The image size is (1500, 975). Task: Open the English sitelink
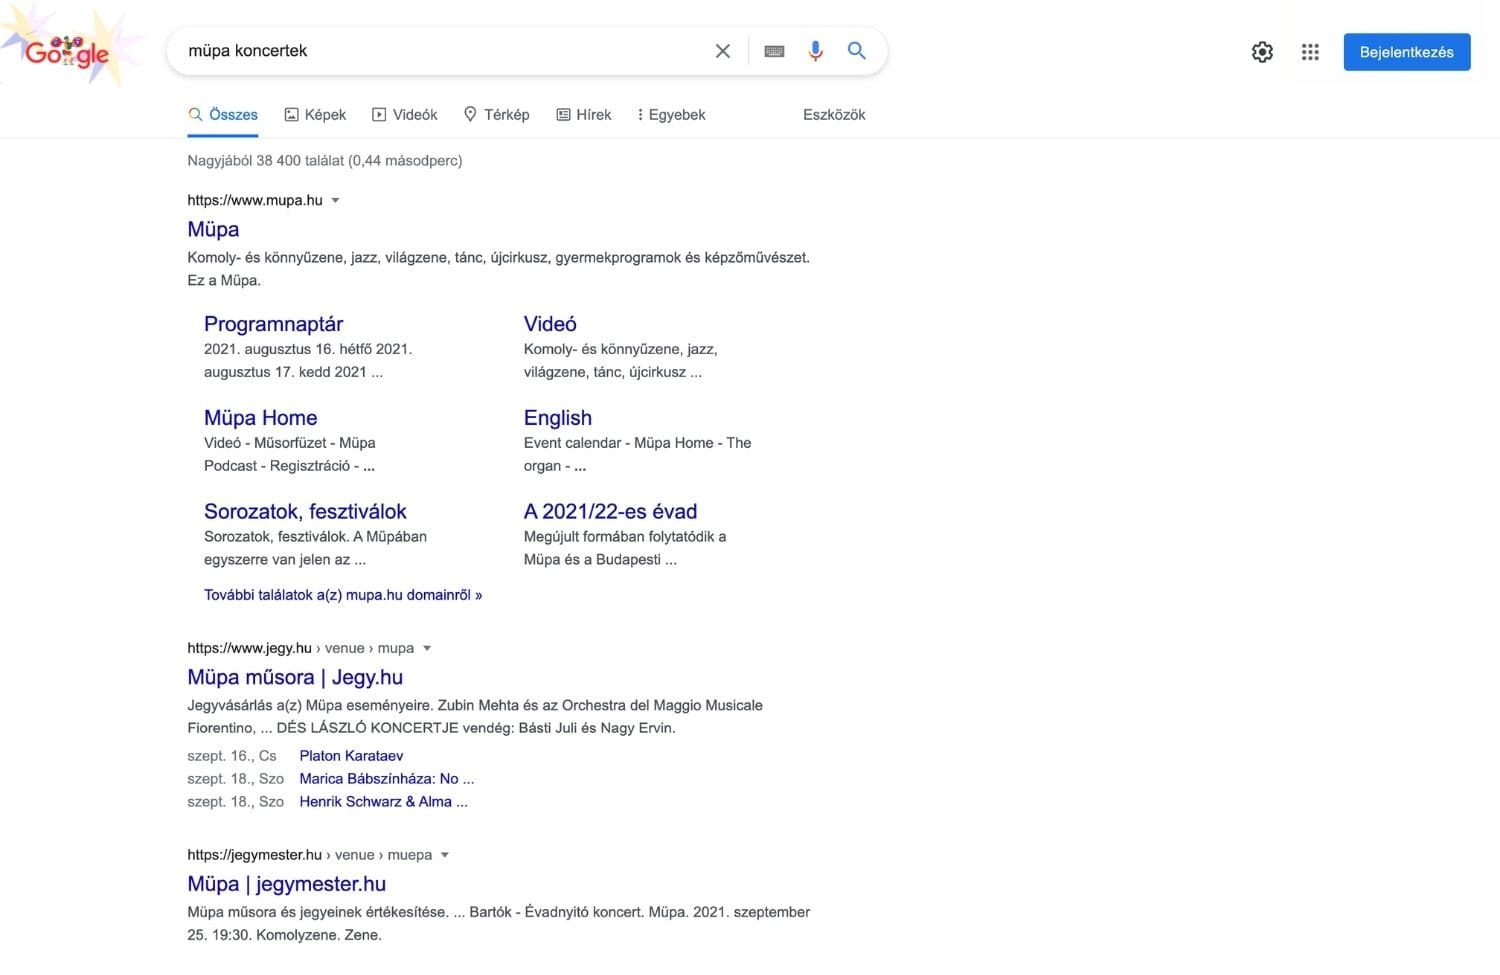558,418
